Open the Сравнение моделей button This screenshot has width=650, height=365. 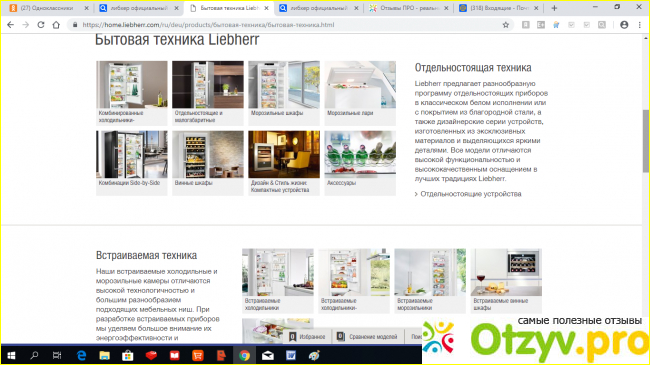coord(368,336)
